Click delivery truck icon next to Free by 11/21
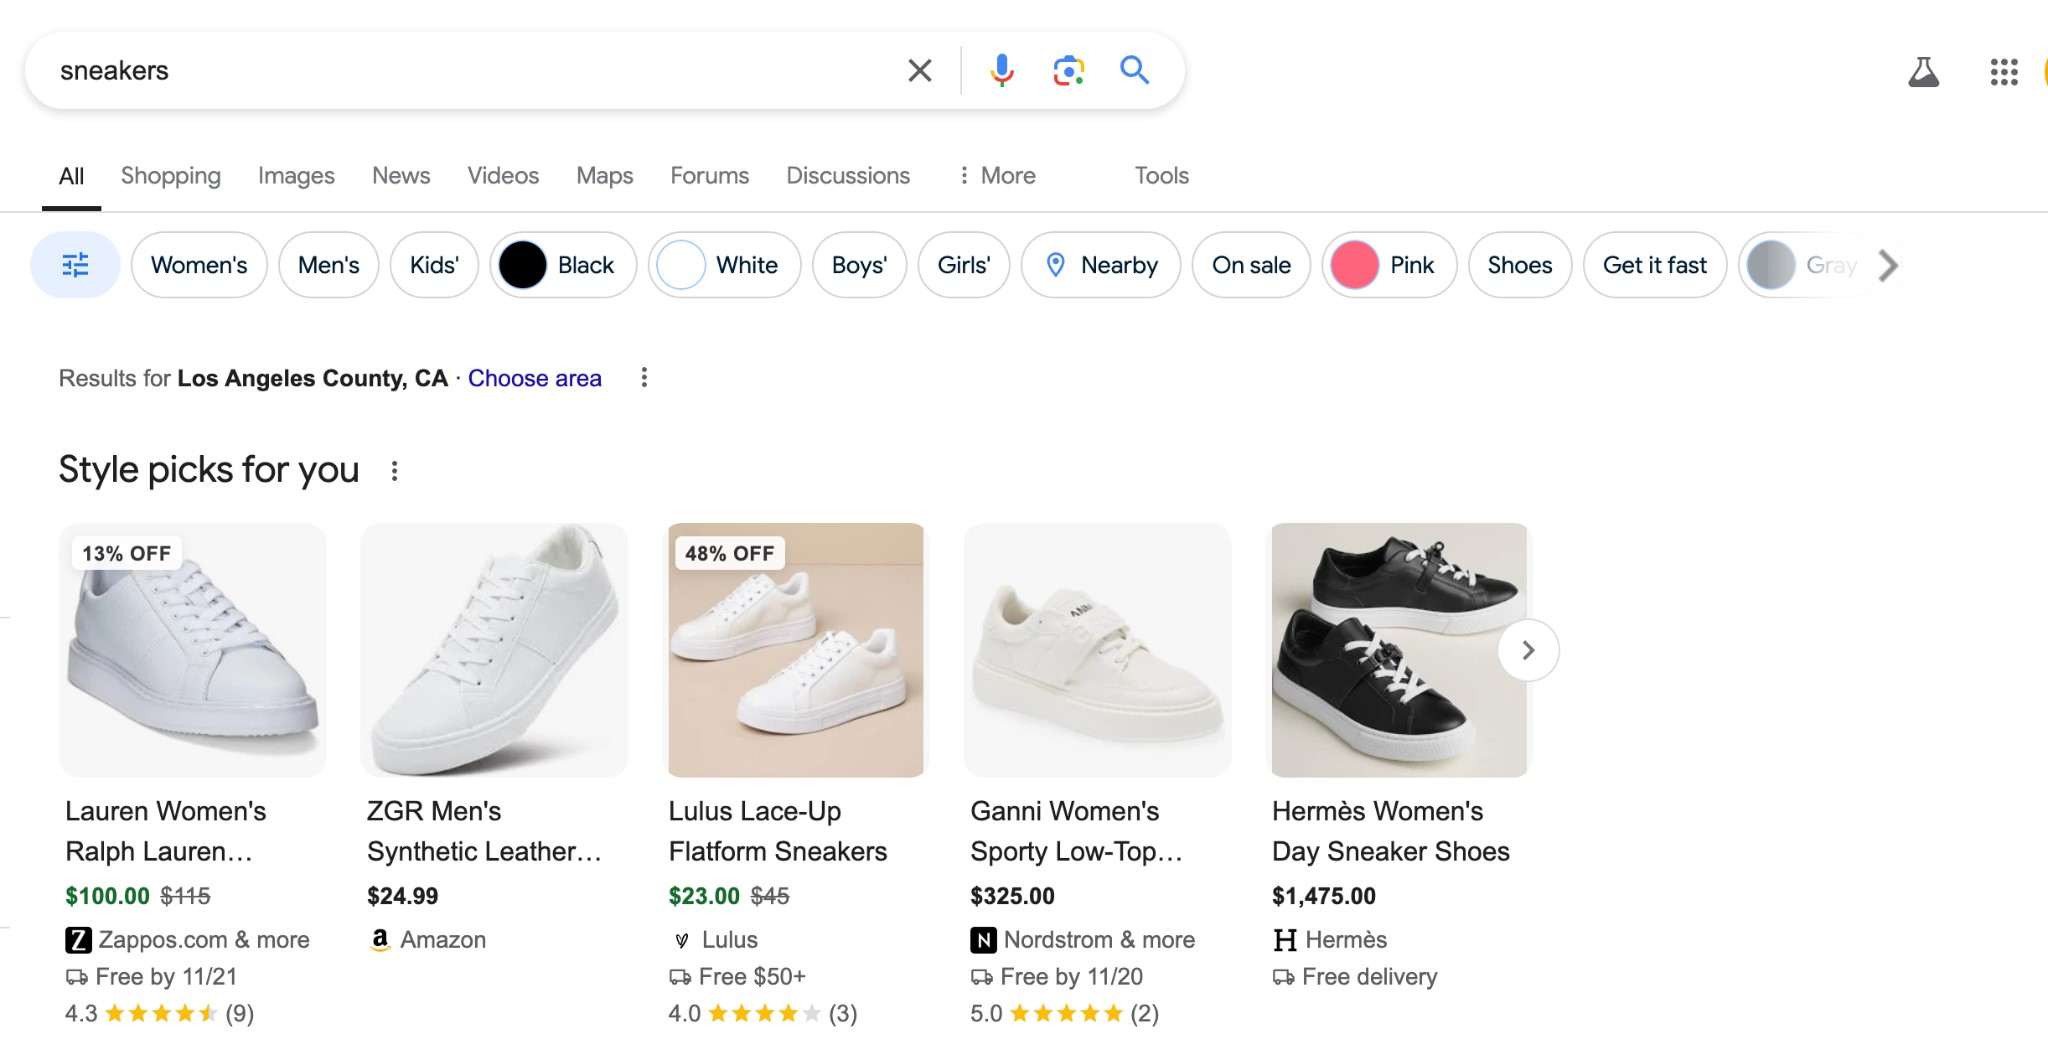 pyautogui.click(x=77, y=977)
